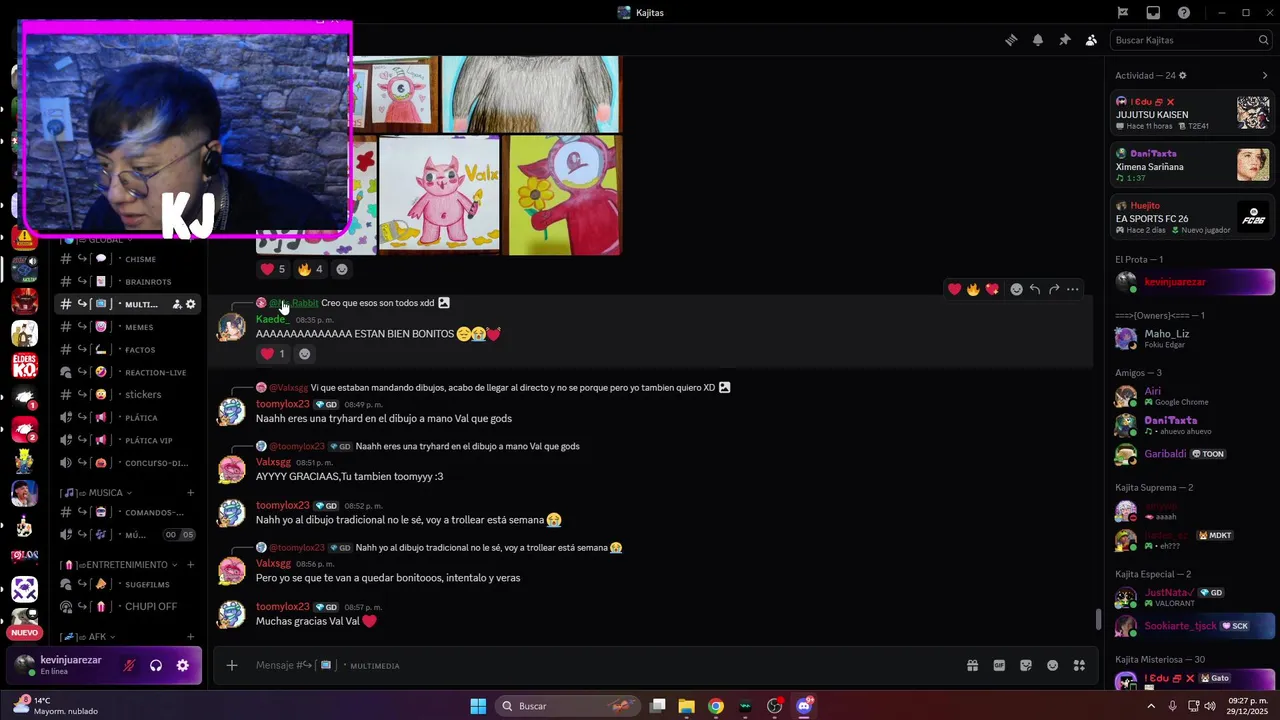Open the GIF picker
The height and width of the screenshot is (720, 1280).
(999, 665)
